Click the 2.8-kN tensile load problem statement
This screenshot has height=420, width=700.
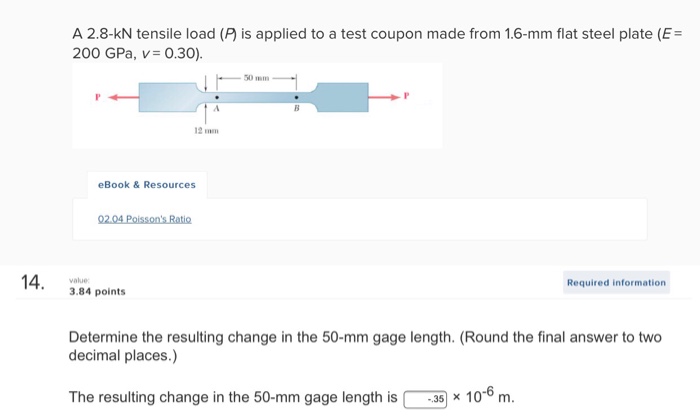point(377,43)
